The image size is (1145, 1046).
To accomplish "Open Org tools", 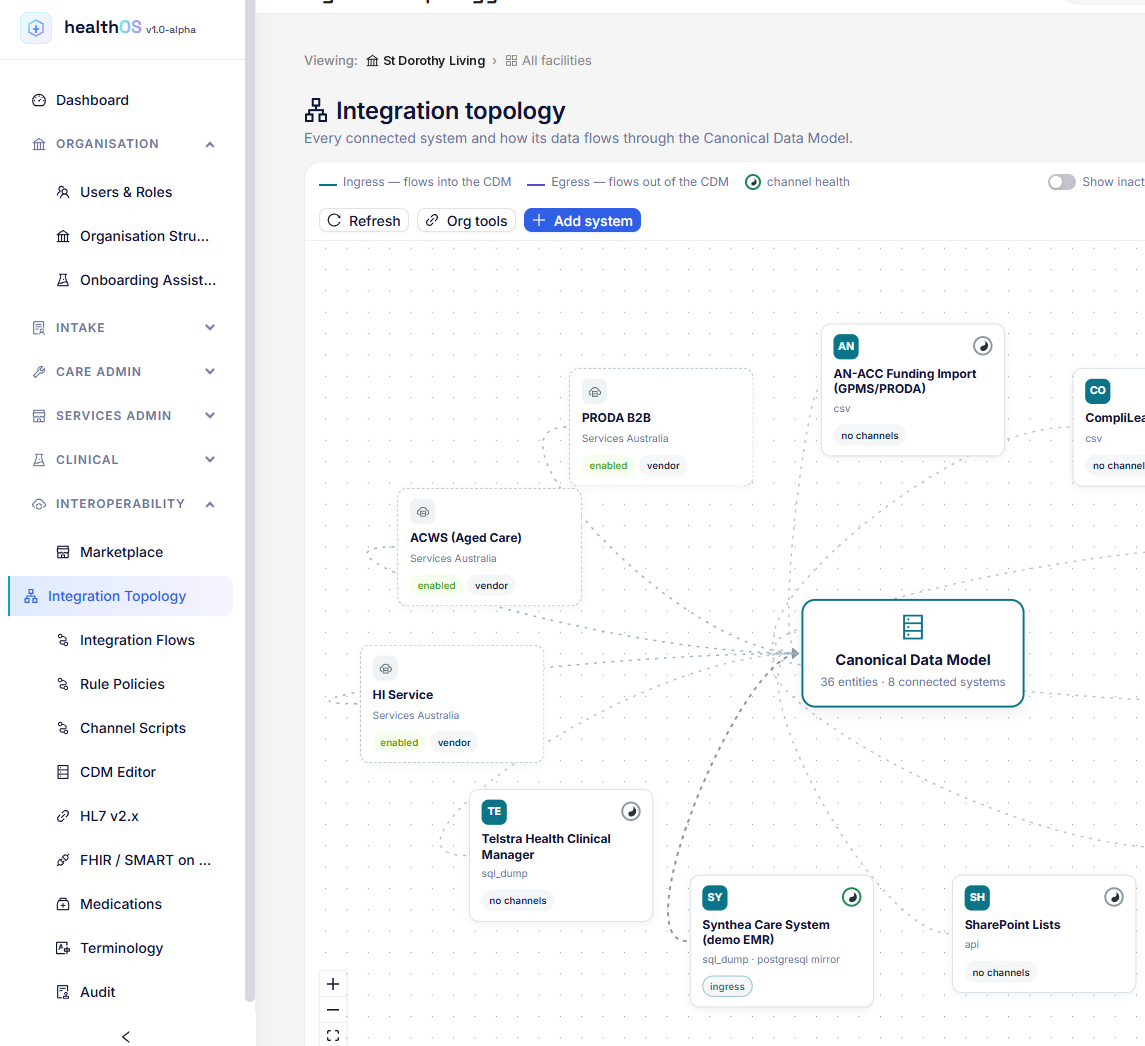I will tap(467, 221).
